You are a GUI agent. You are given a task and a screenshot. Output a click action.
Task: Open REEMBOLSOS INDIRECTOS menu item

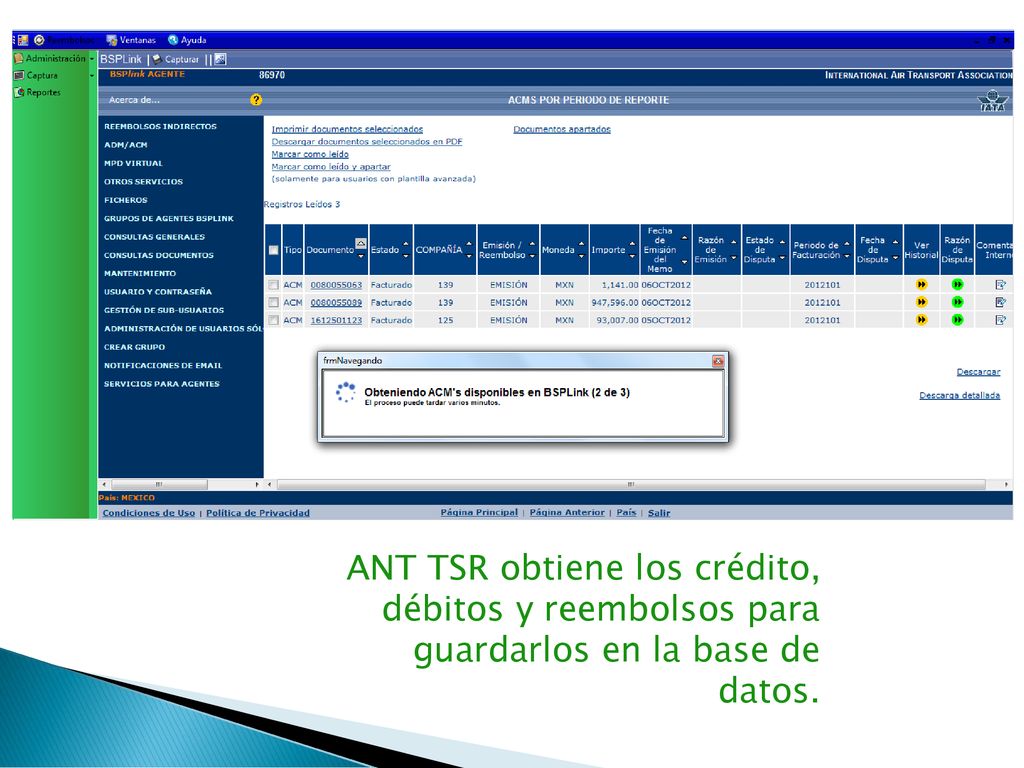pos(160,127)
